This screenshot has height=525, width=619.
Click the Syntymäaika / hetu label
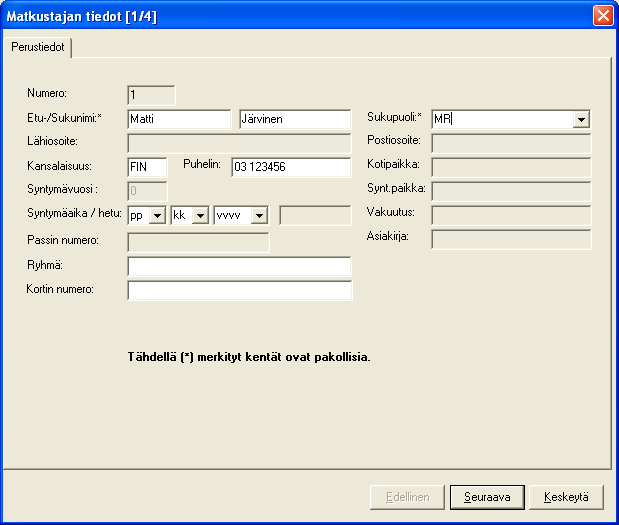tap(74, 213)
